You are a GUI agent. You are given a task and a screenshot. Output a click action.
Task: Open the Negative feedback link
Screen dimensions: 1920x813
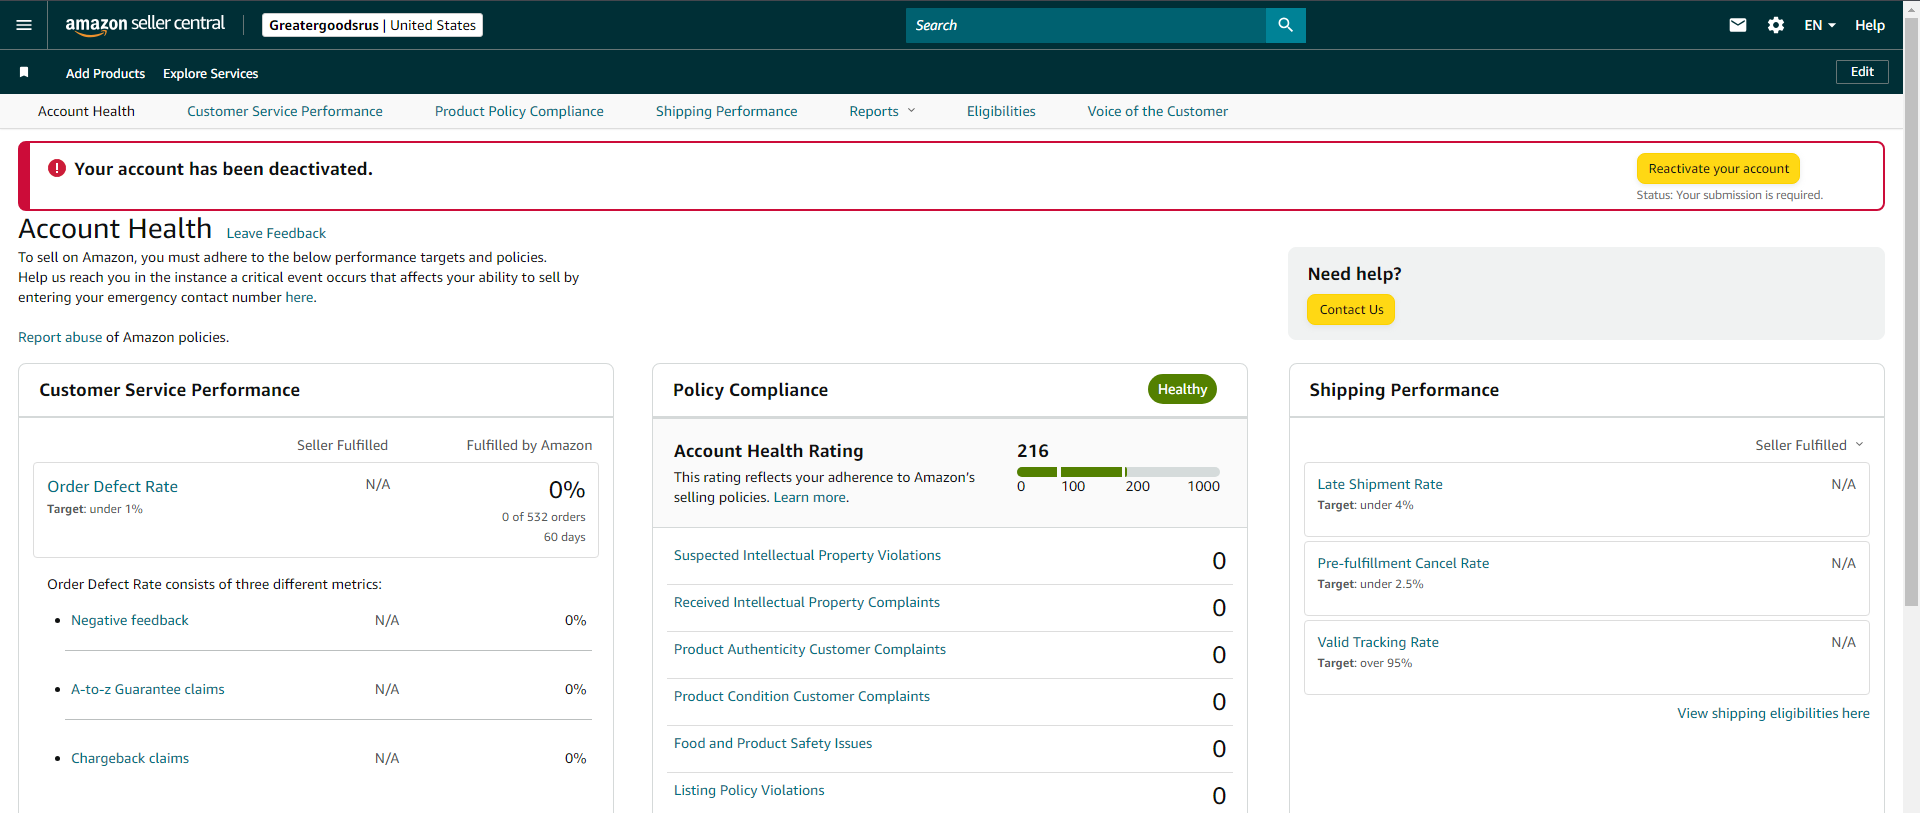(x=130, y=620)
